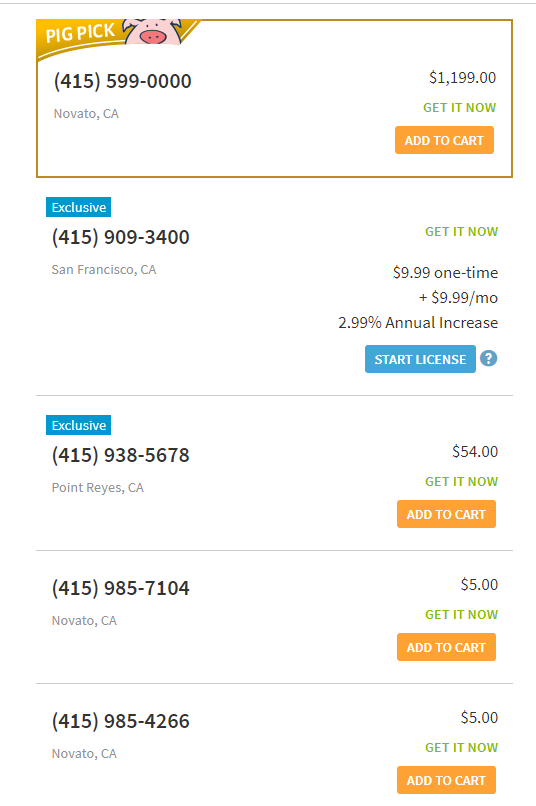Select phone number (415) 938-5678
The image size is (536, 806).
click(120, 455)
